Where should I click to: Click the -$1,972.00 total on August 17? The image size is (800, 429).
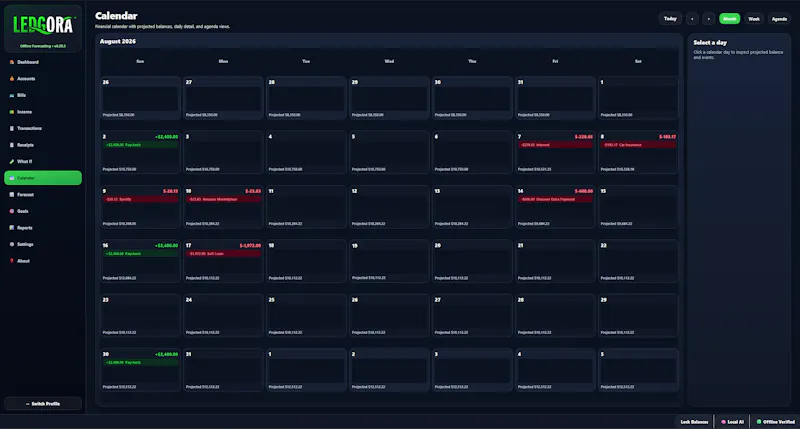coord(250,245)
